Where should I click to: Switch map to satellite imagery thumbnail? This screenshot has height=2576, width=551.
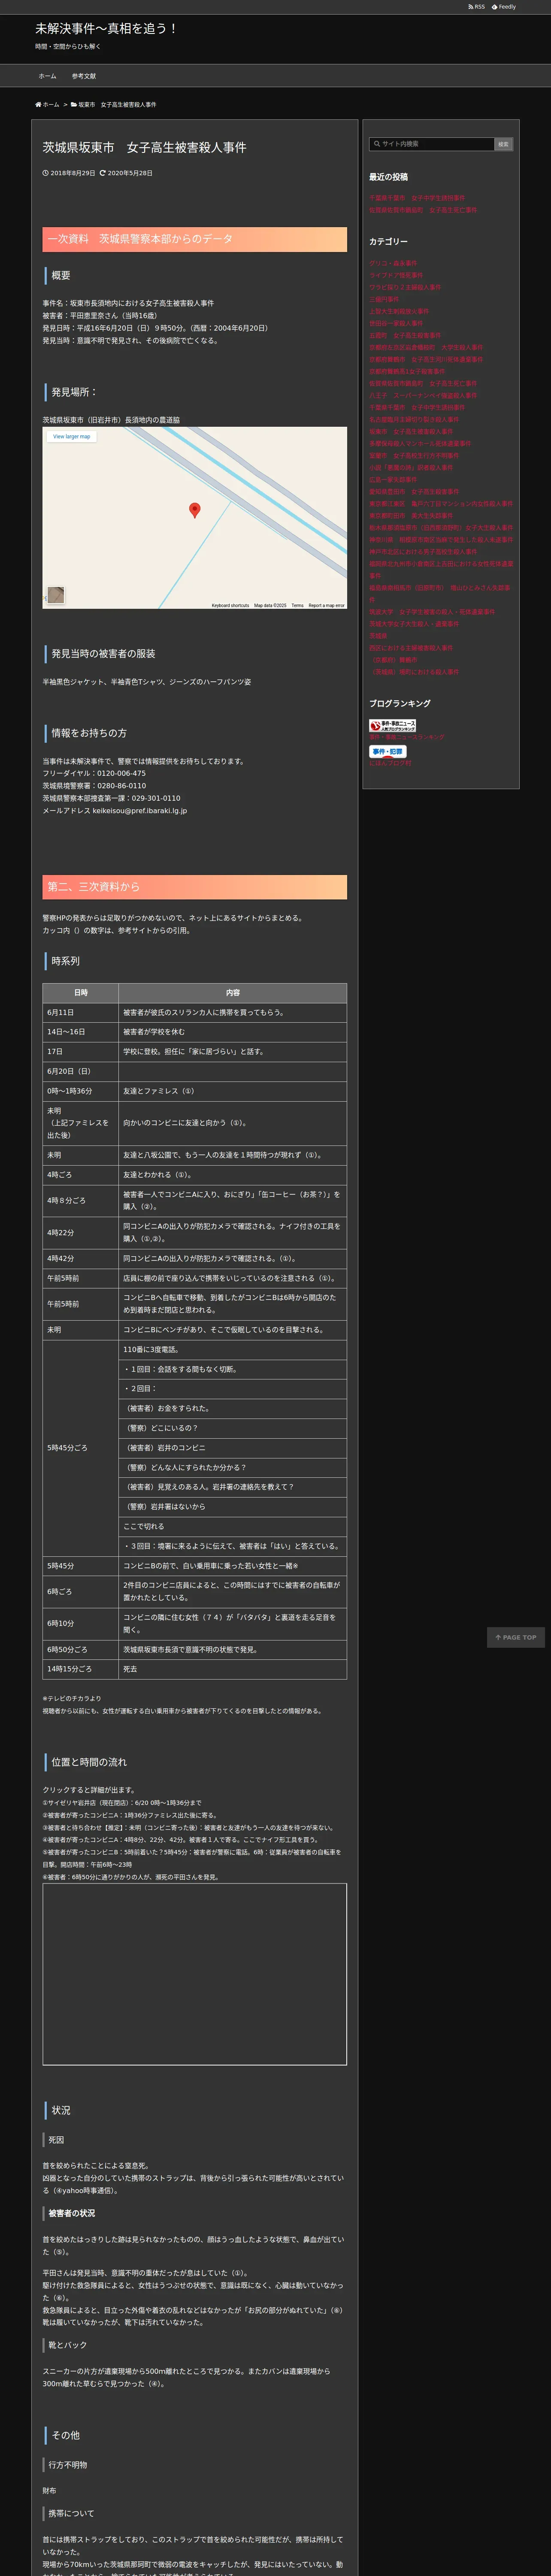pyautogui.click(x=56, y=595)
